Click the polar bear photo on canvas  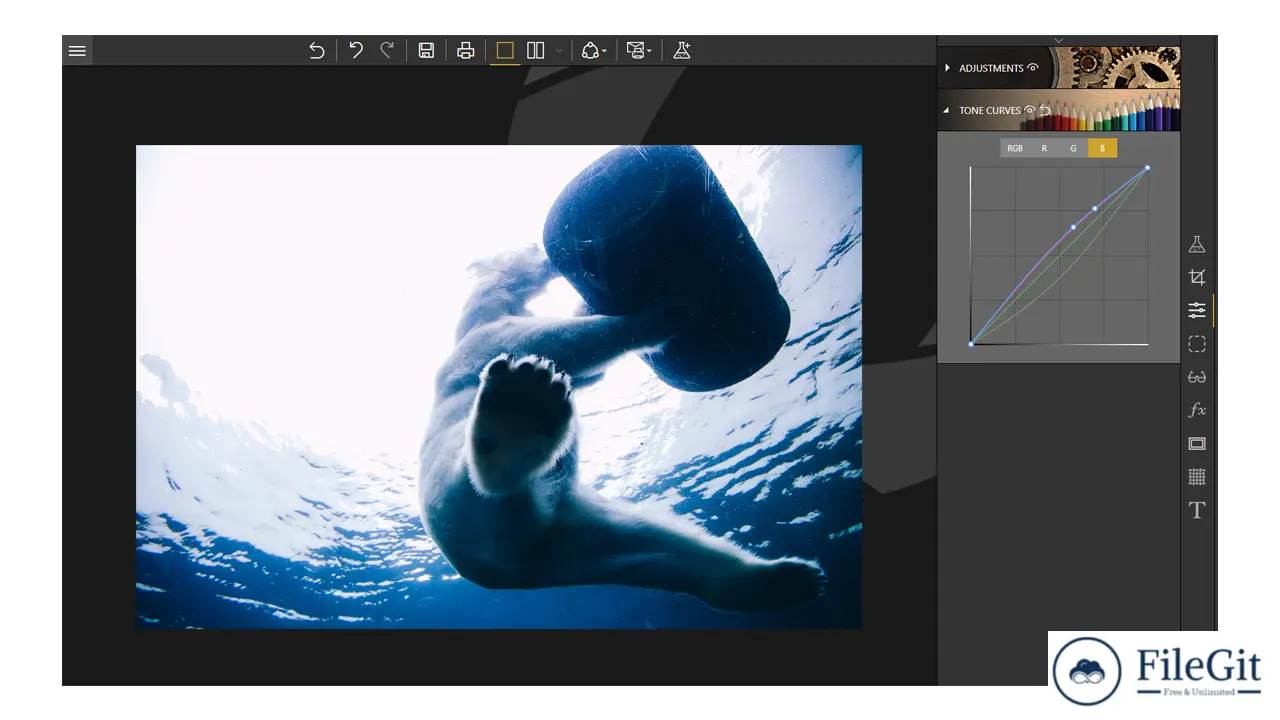[499, 387]
